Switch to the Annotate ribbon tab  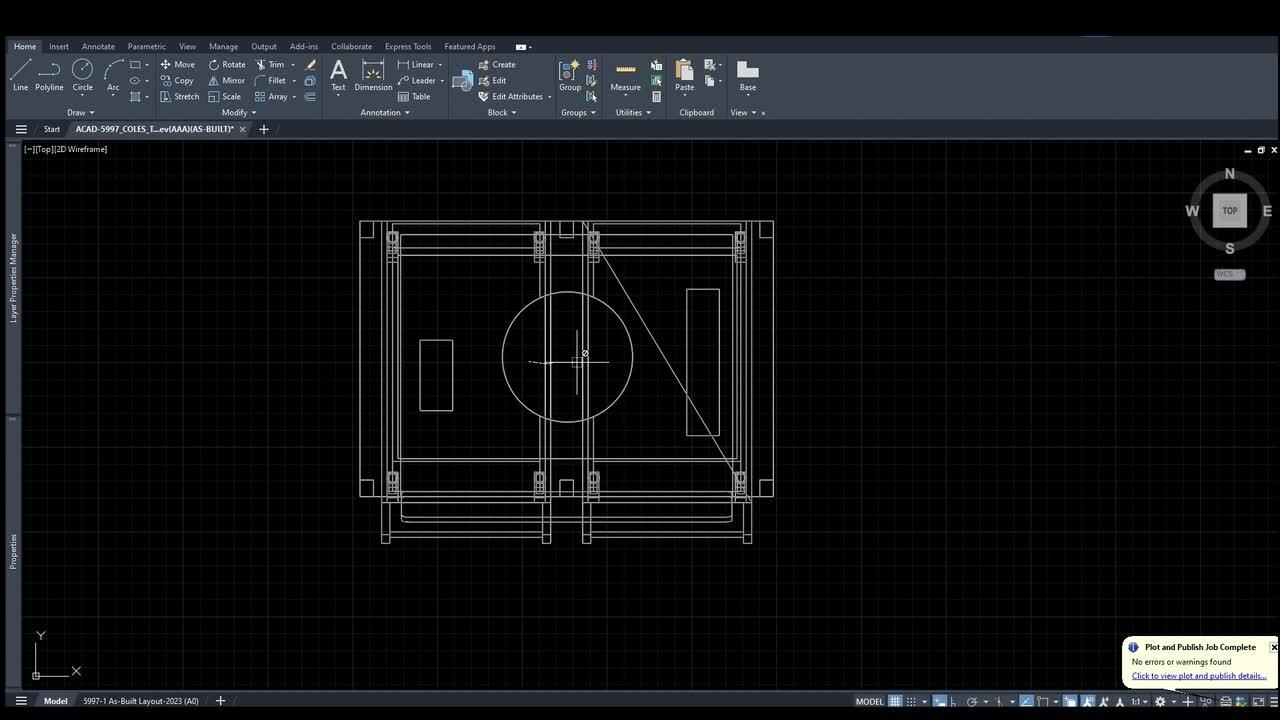coord(98,47)
